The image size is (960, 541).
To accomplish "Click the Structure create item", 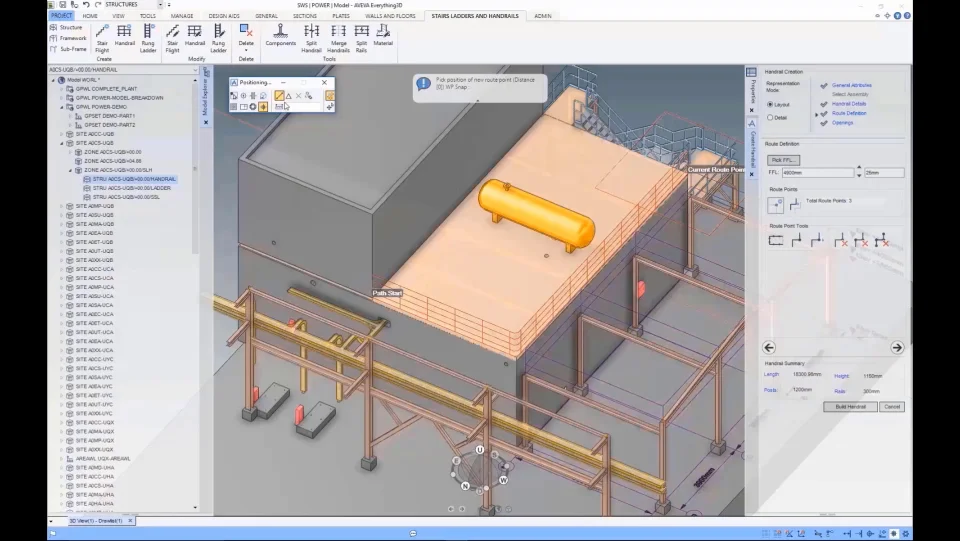I will point(66,28).
